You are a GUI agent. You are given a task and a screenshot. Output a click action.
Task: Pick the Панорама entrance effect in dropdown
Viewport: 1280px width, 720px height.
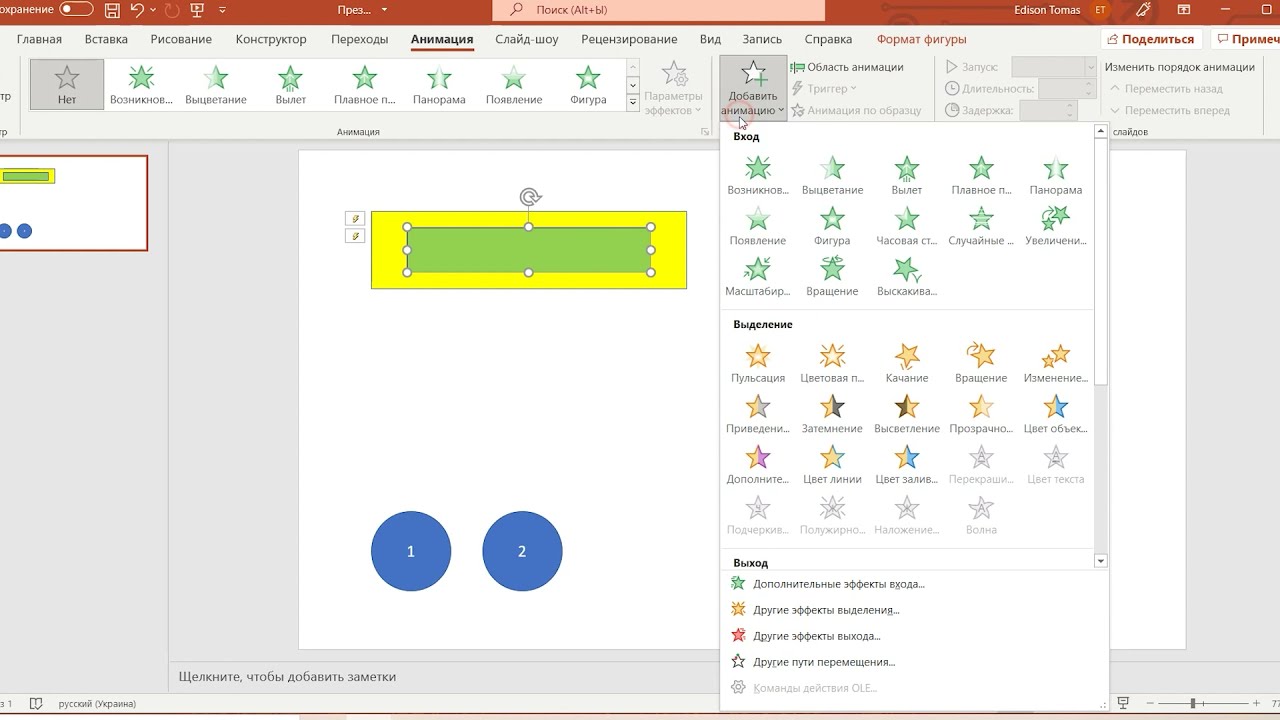pyautogui.click(x=1056, y=175)
